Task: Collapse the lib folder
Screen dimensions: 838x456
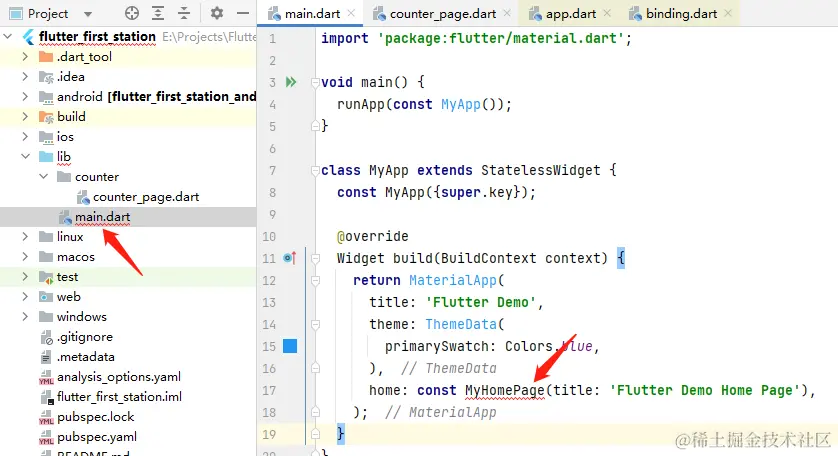Action: (25, 157)
